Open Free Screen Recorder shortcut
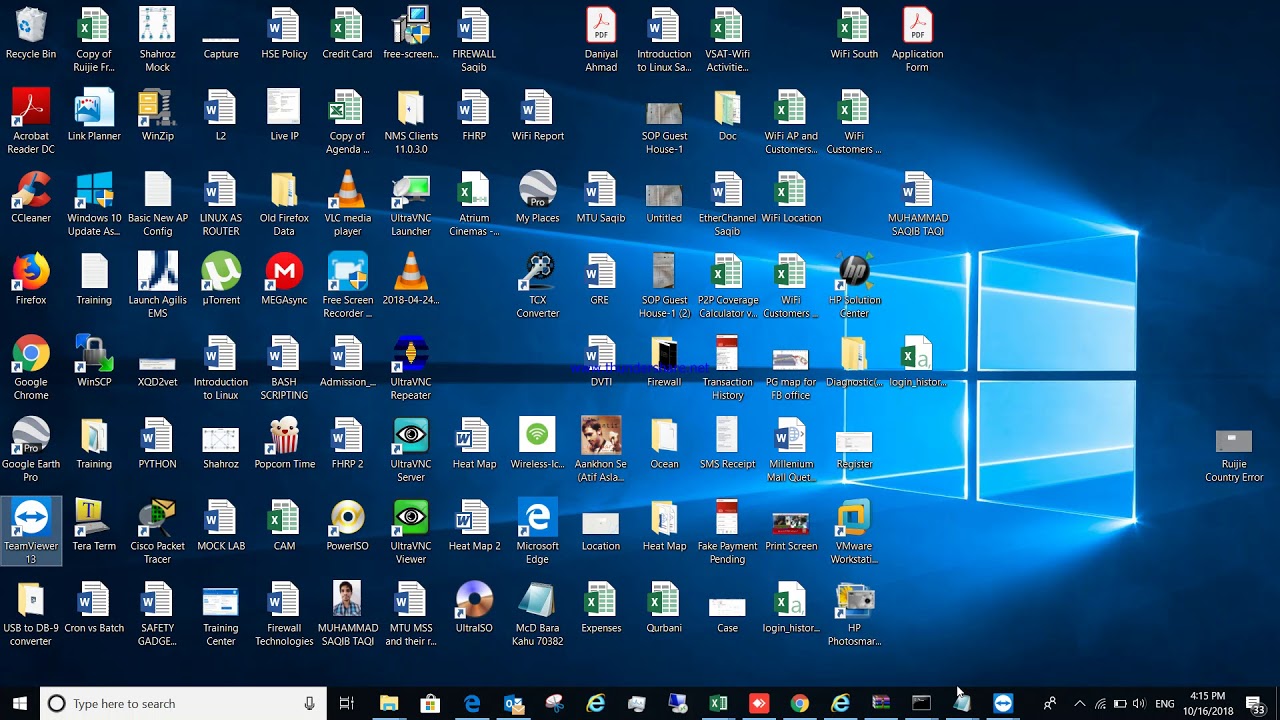Viewport: 1280px width, 720px height. [347, 285]
